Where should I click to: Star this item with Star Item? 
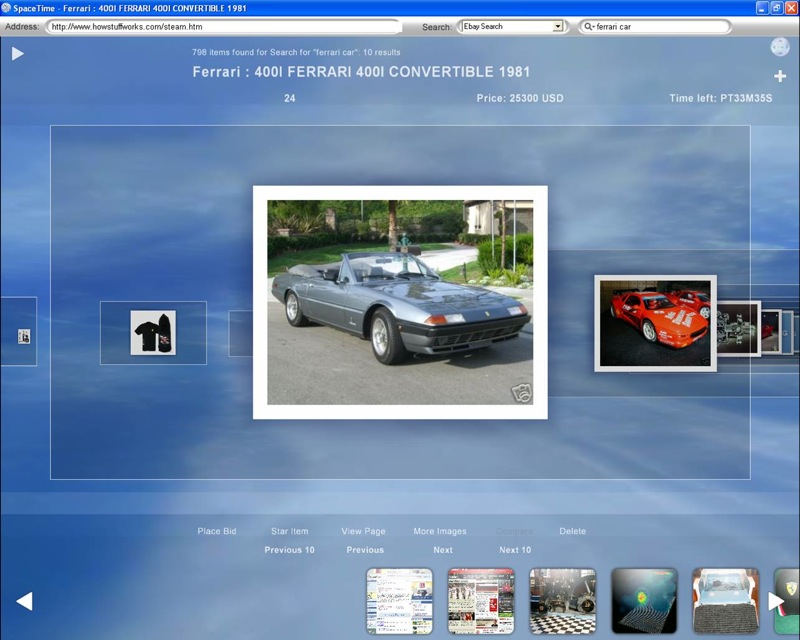[x=290, y=531]
